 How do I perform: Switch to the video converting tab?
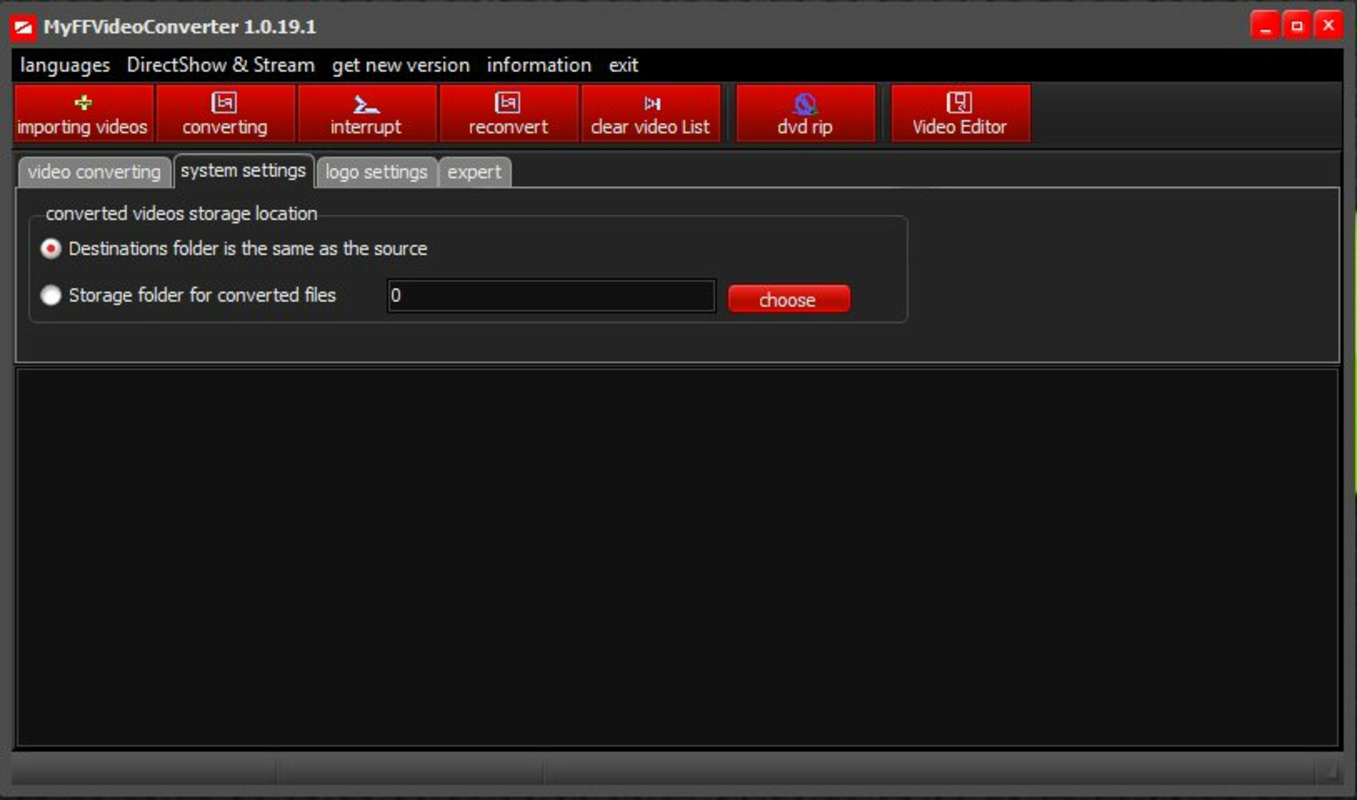coord(95,172)
